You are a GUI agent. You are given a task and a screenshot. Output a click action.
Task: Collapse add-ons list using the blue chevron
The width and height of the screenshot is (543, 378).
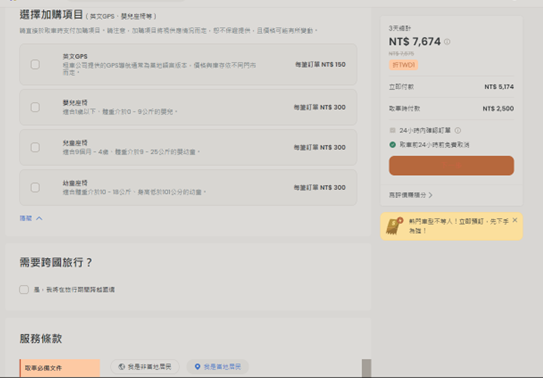pos(39,218)
